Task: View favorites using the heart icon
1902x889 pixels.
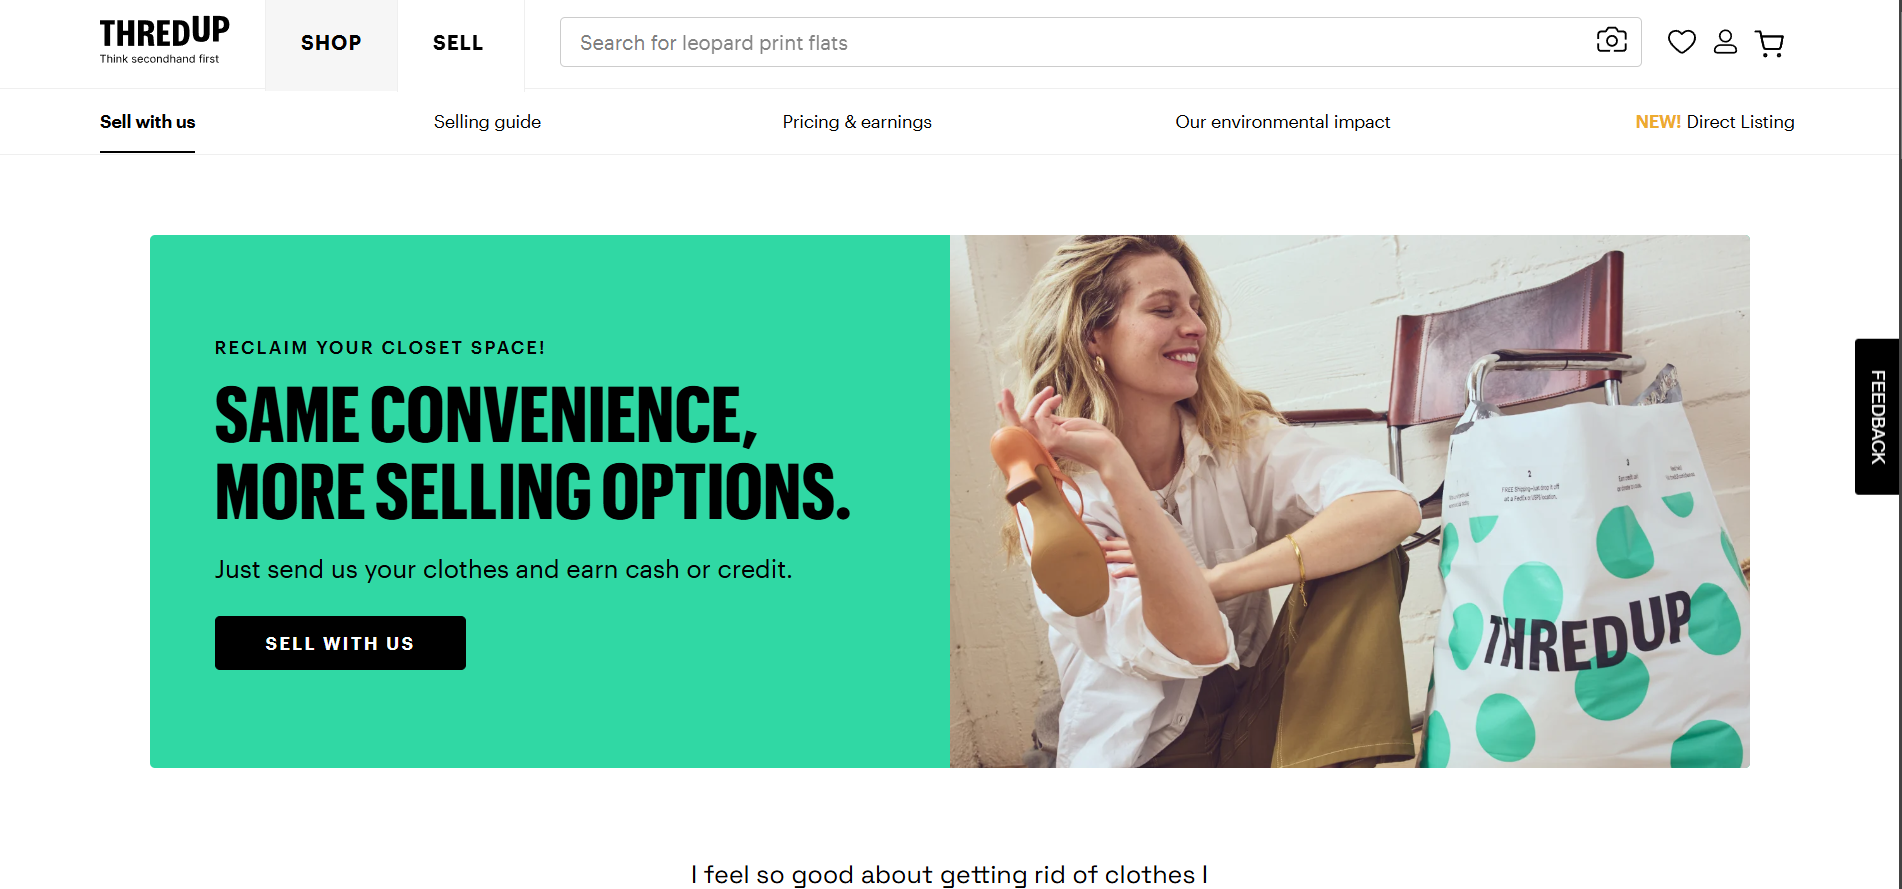Action: pyautogui.click(x=1682, y=42)
